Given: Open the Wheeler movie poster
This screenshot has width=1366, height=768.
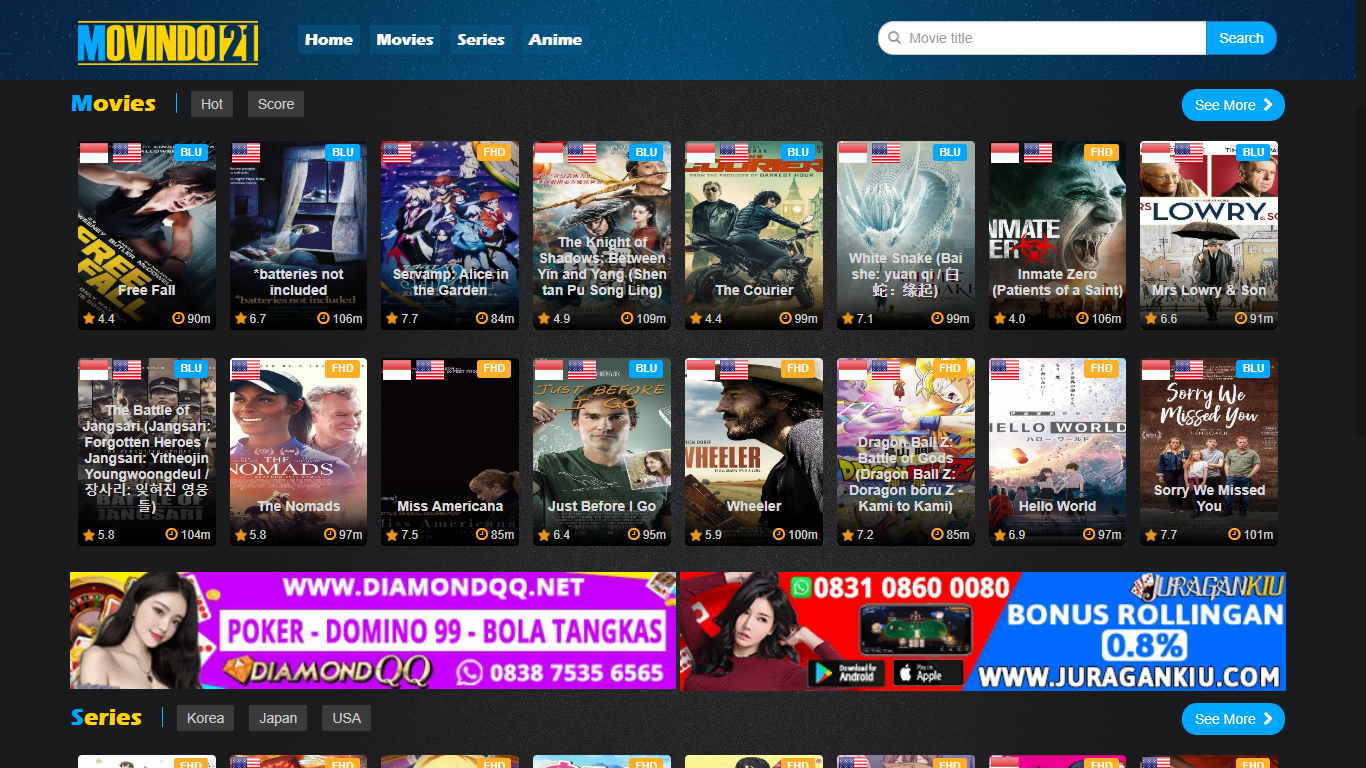Looking at the screenshot, I should [754, 452].
